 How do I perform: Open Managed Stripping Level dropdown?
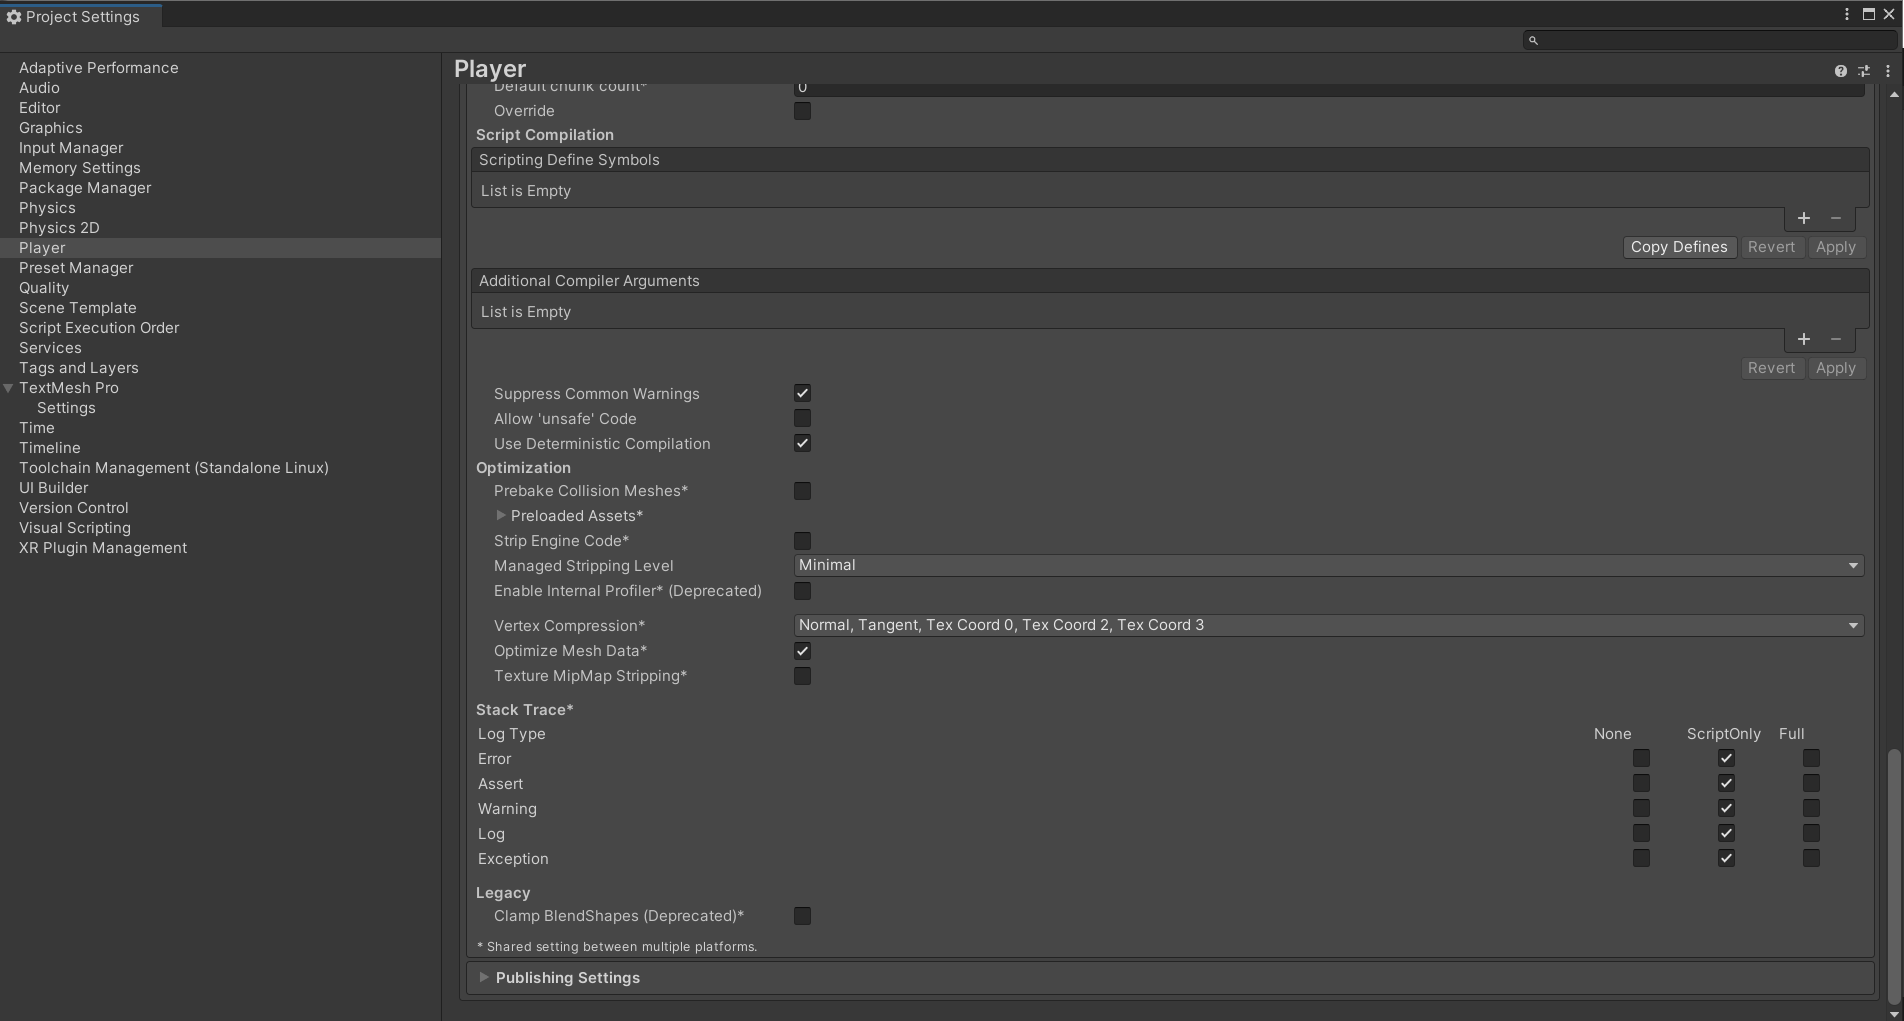pyautogui.click(x=1328, y=565)
